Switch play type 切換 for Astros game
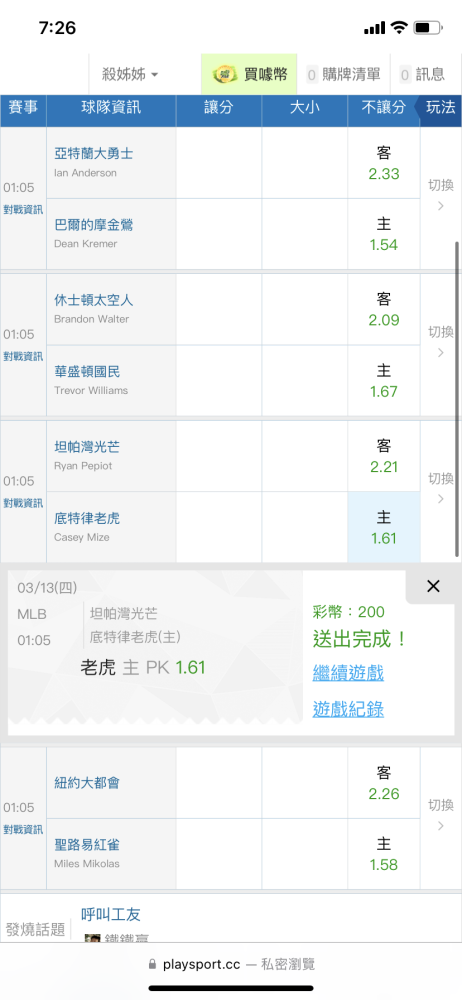This screenshot has height=1000, width=462. (x=441, y=342)
